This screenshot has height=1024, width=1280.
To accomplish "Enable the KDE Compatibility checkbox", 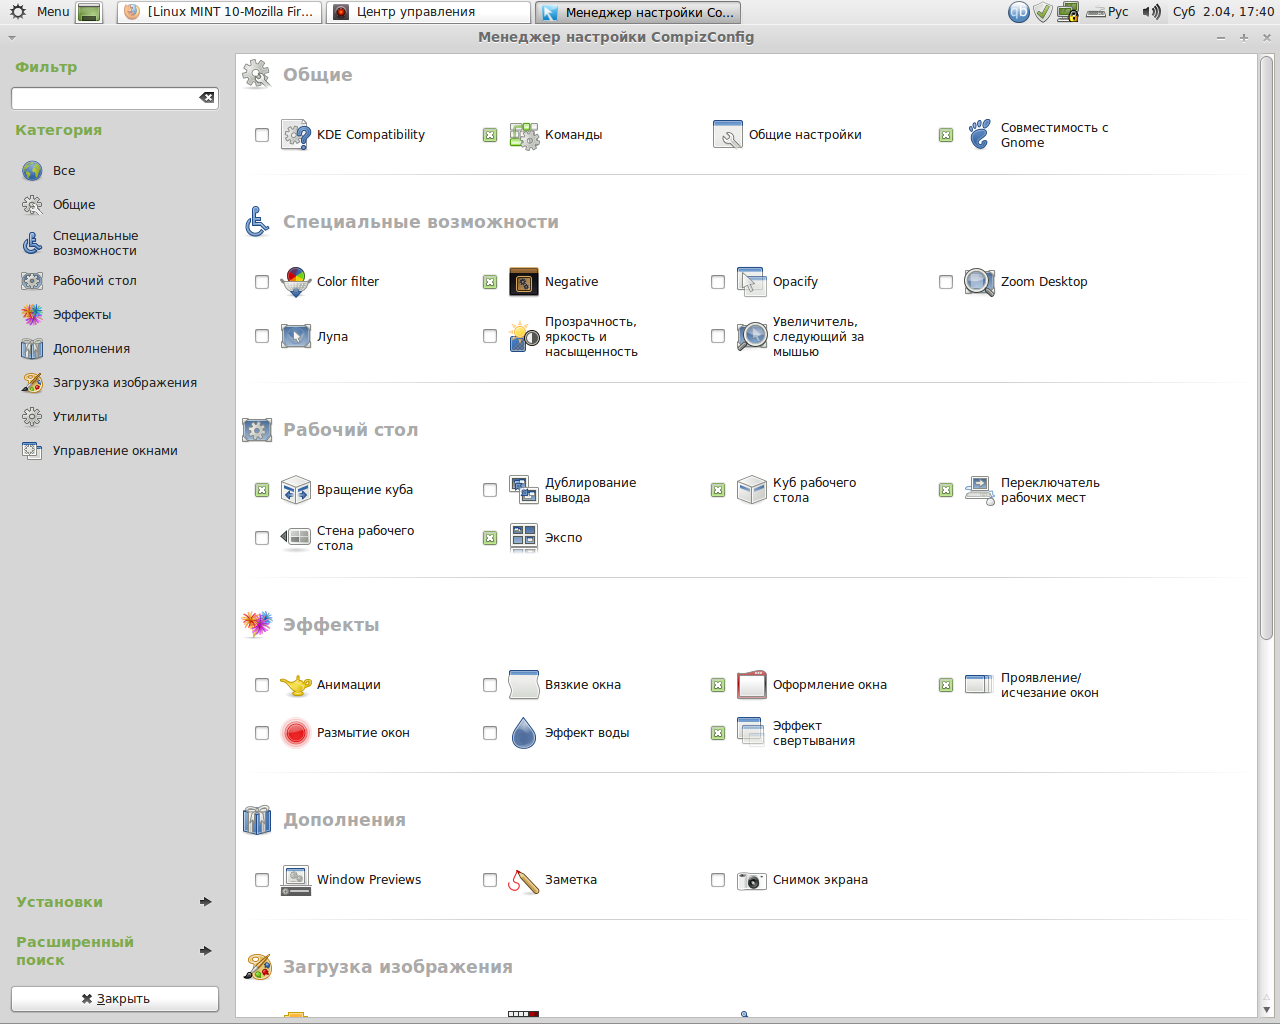I will click(262, 135).
